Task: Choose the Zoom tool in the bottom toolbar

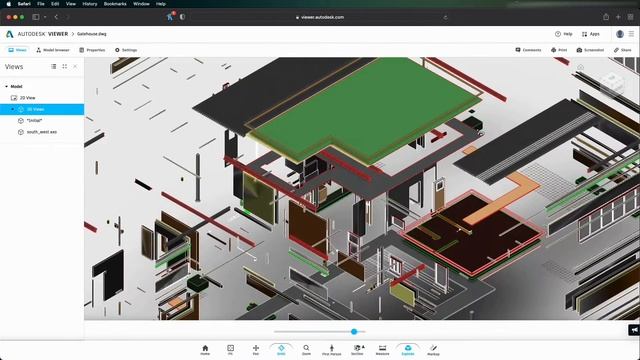Action: [306, 350]
